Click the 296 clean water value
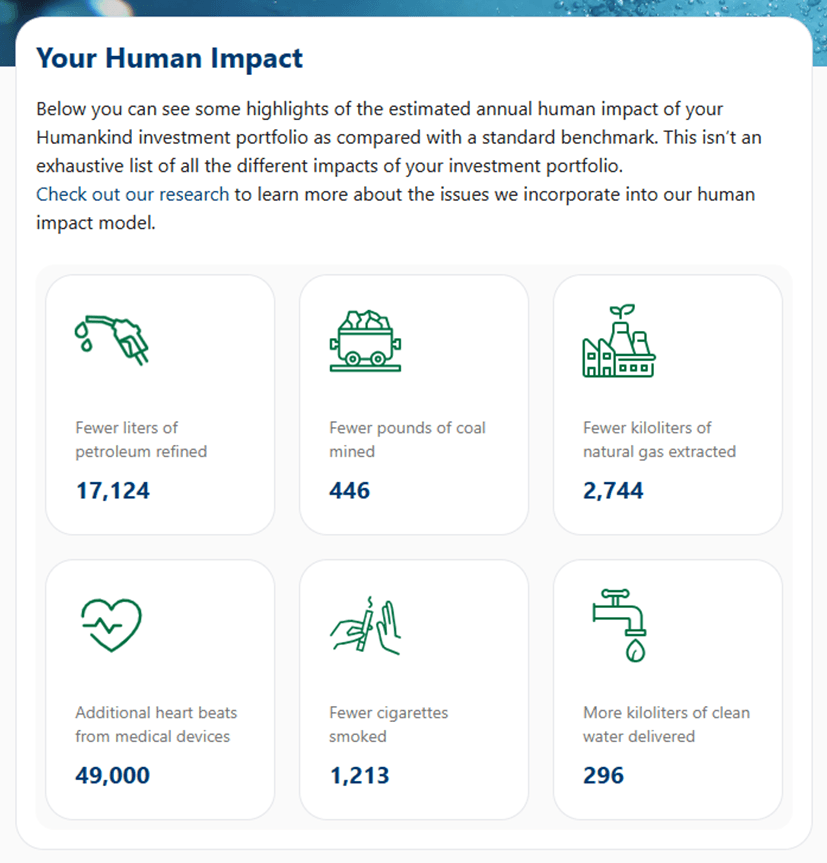This screenshot has height=863, width=827. pos(603,775)
